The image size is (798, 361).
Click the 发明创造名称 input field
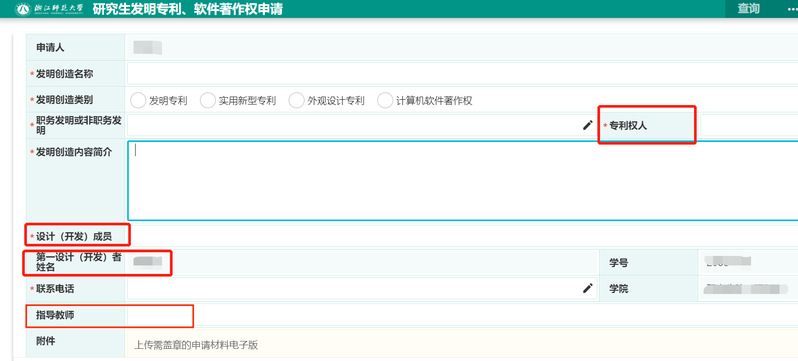tap(463, 74)
